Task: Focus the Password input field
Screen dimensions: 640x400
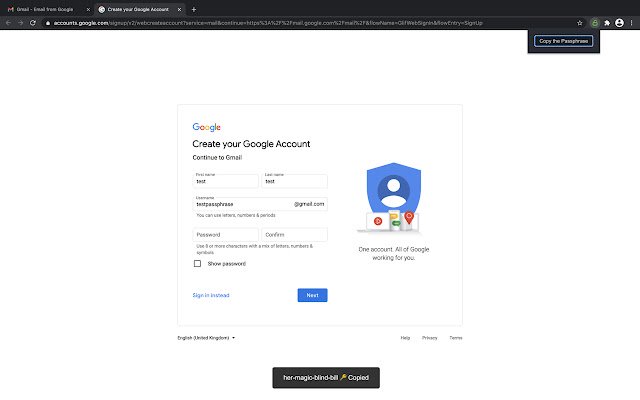Action: pyautogui.click(x=225, y=235)
